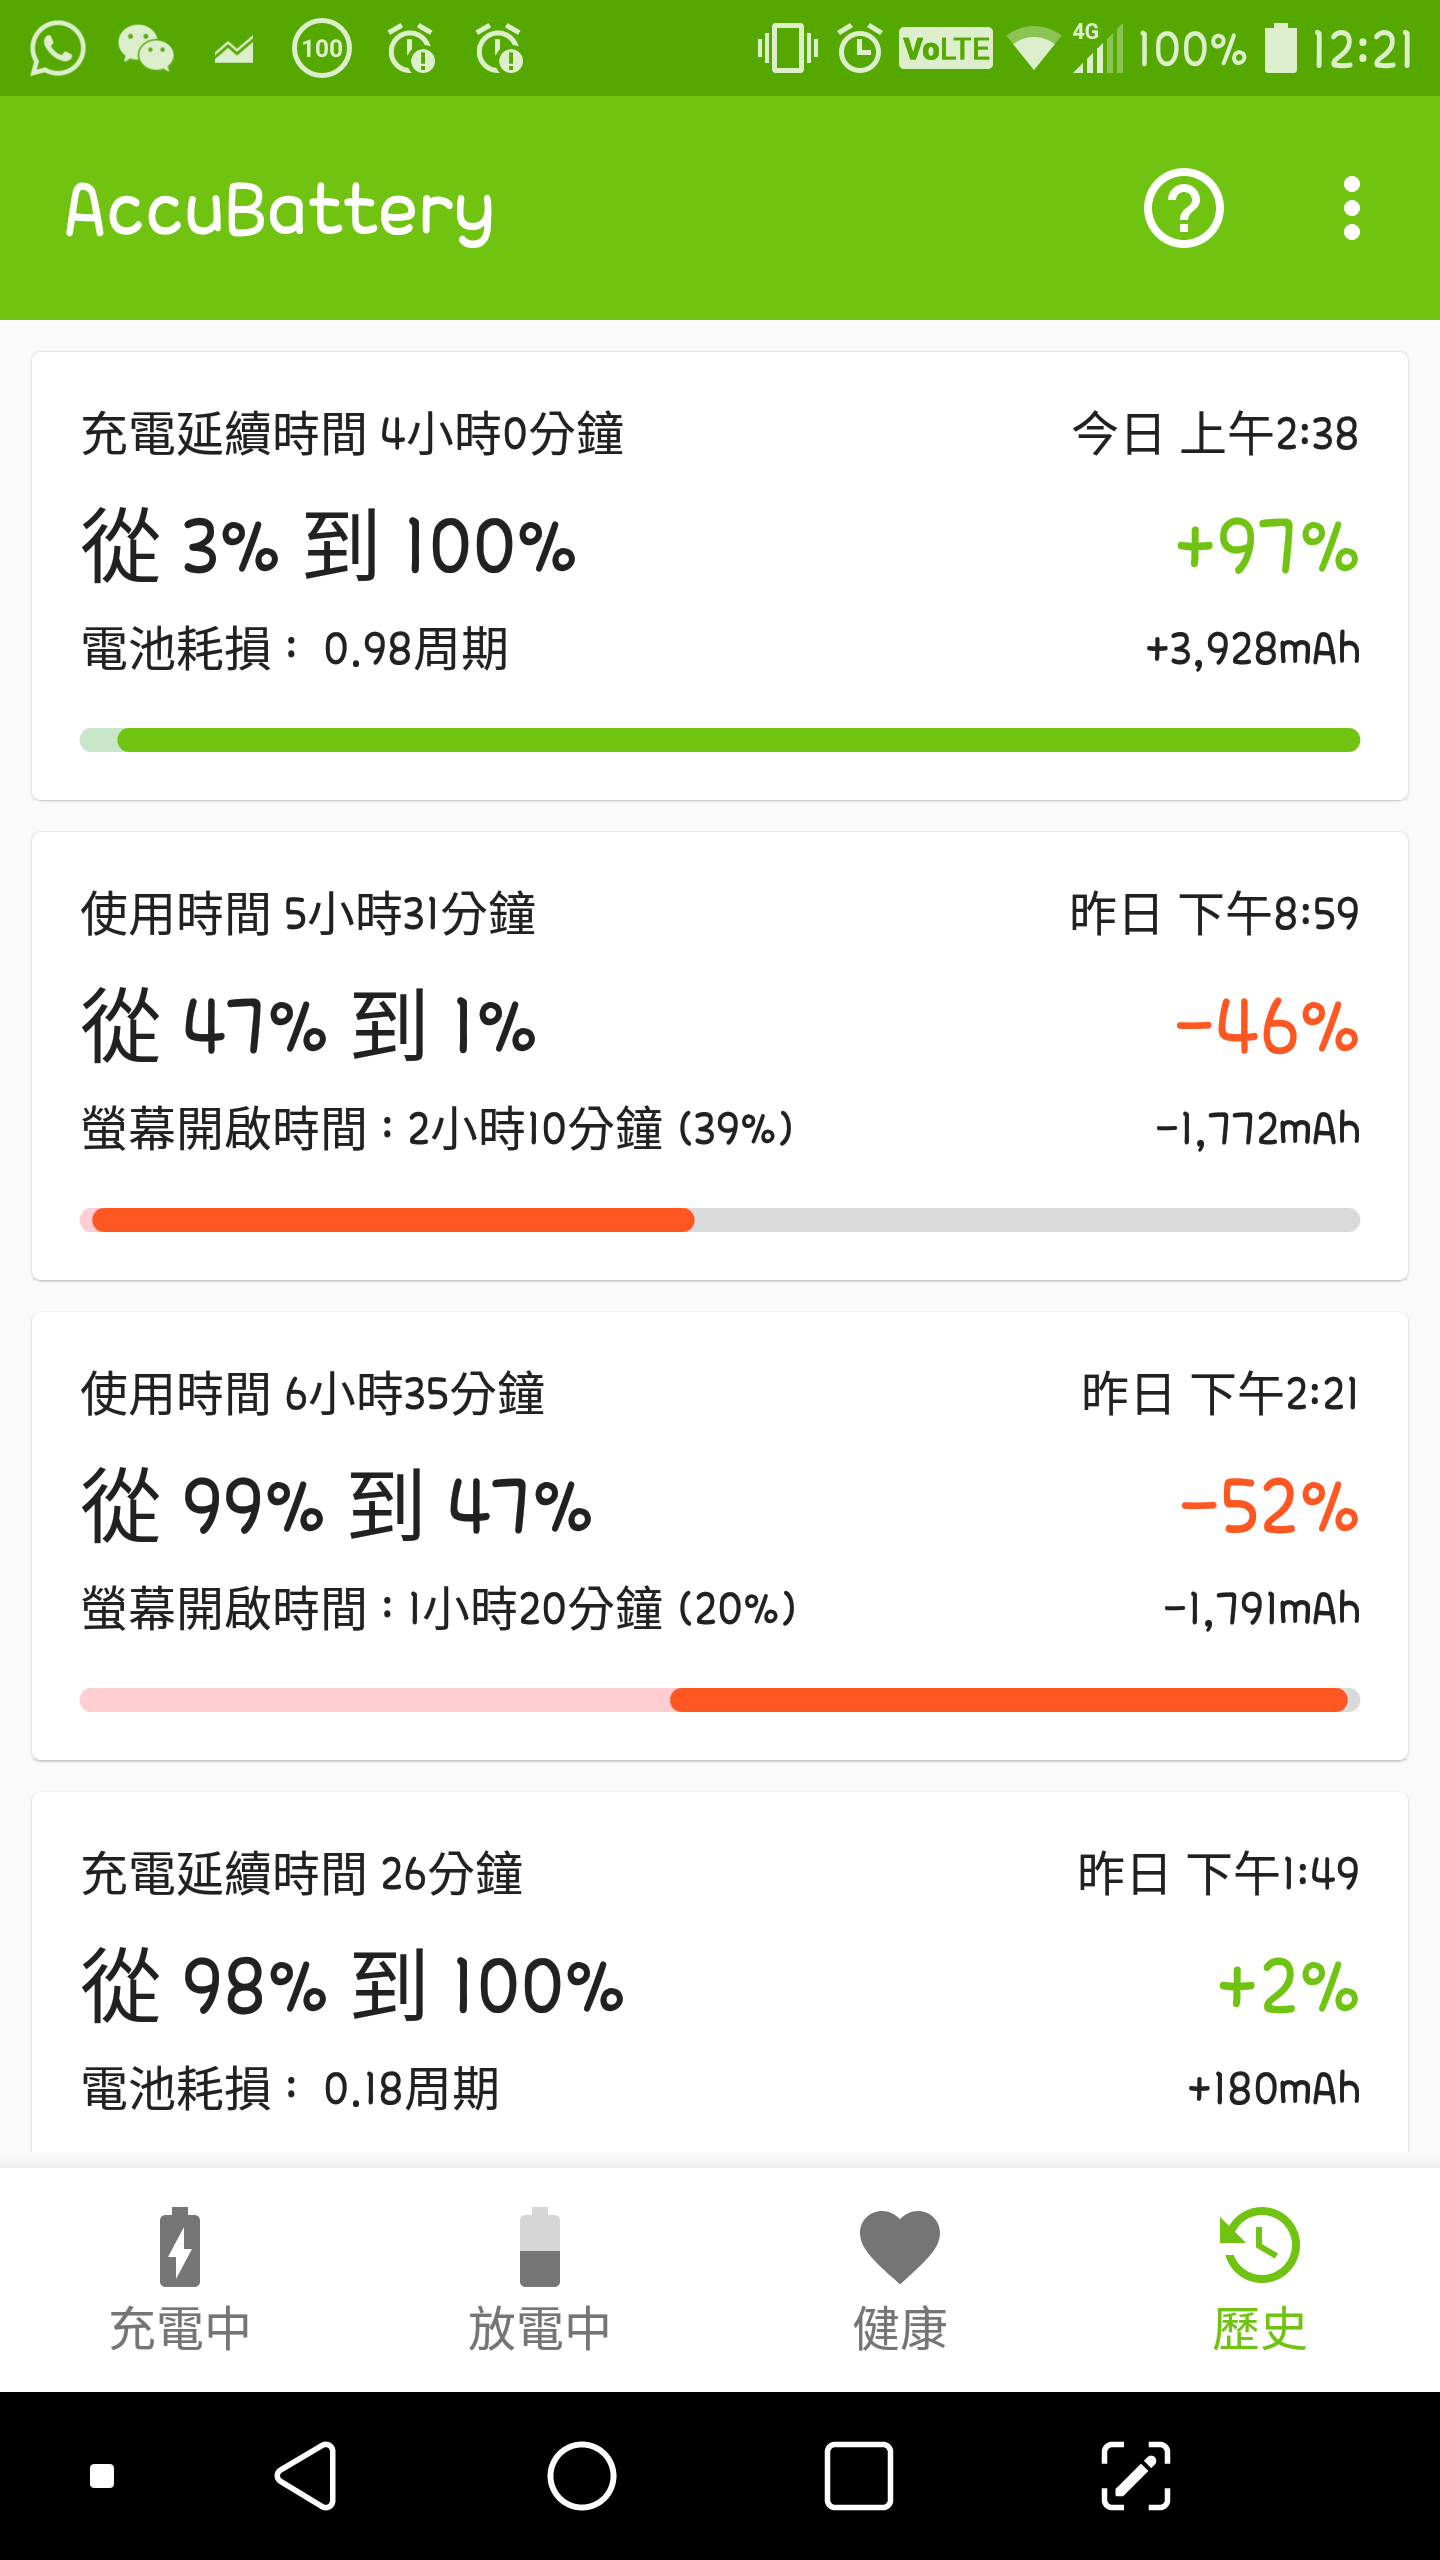The image size is (1440, 2560).
Task: Open the 47% to 1% usage session
Action: click(x=720, y=1055)
